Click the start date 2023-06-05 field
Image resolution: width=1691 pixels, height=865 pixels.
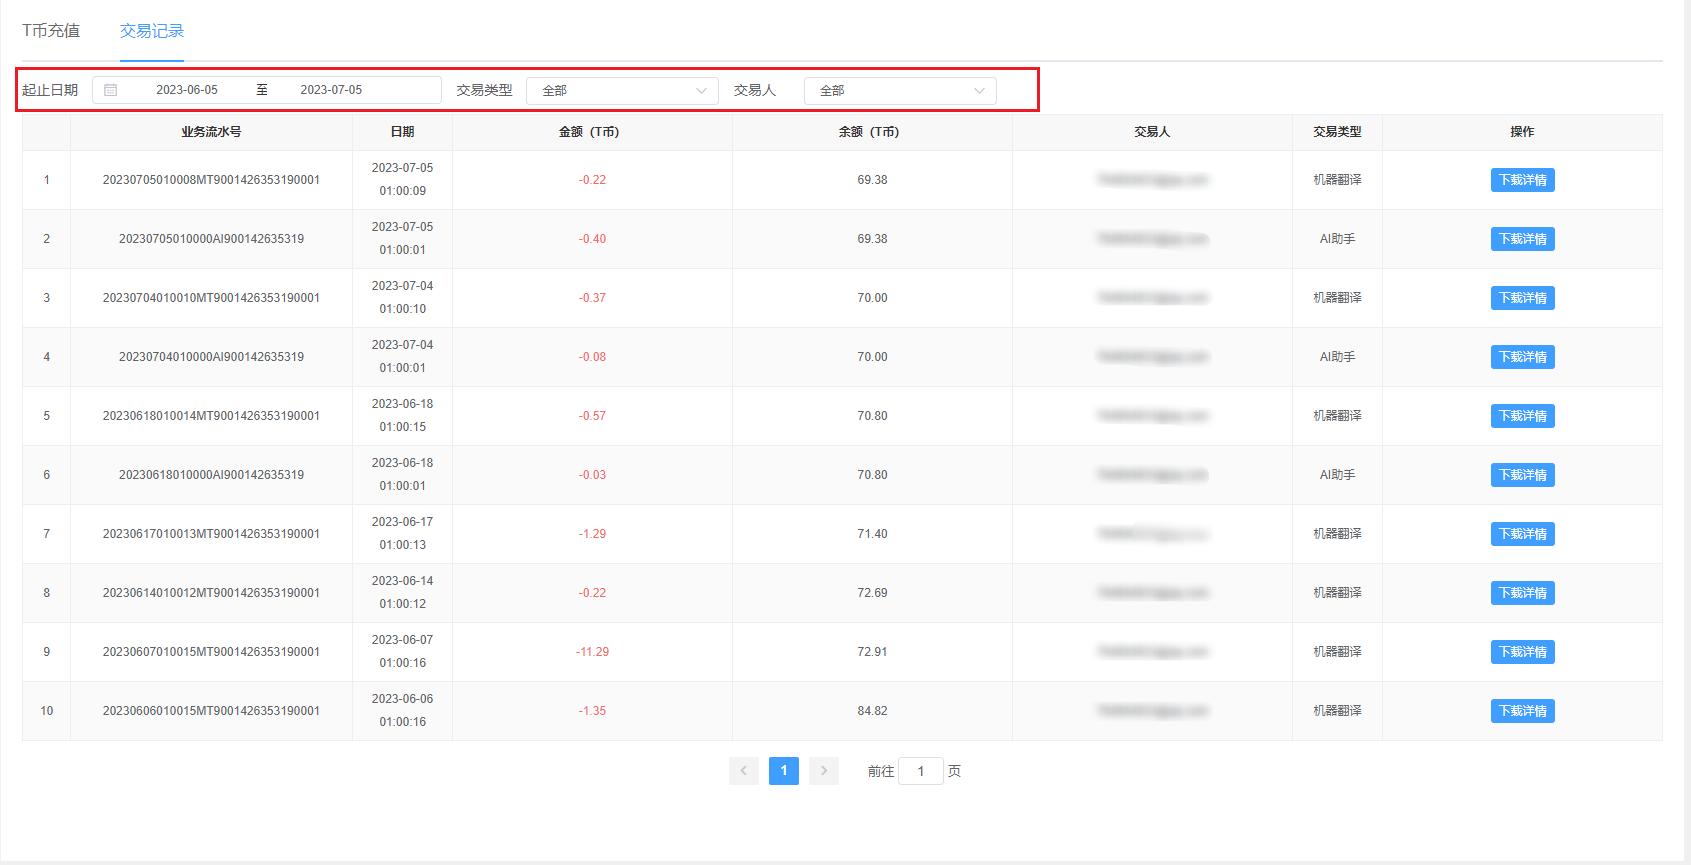click(187, 90)
